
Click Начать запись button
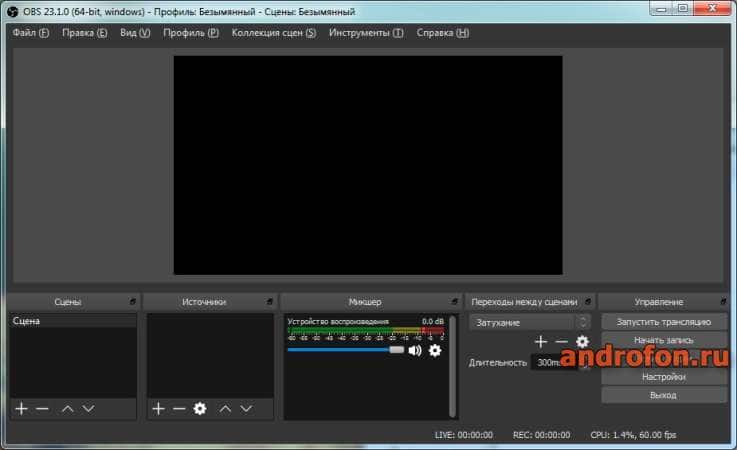(664, 340)
